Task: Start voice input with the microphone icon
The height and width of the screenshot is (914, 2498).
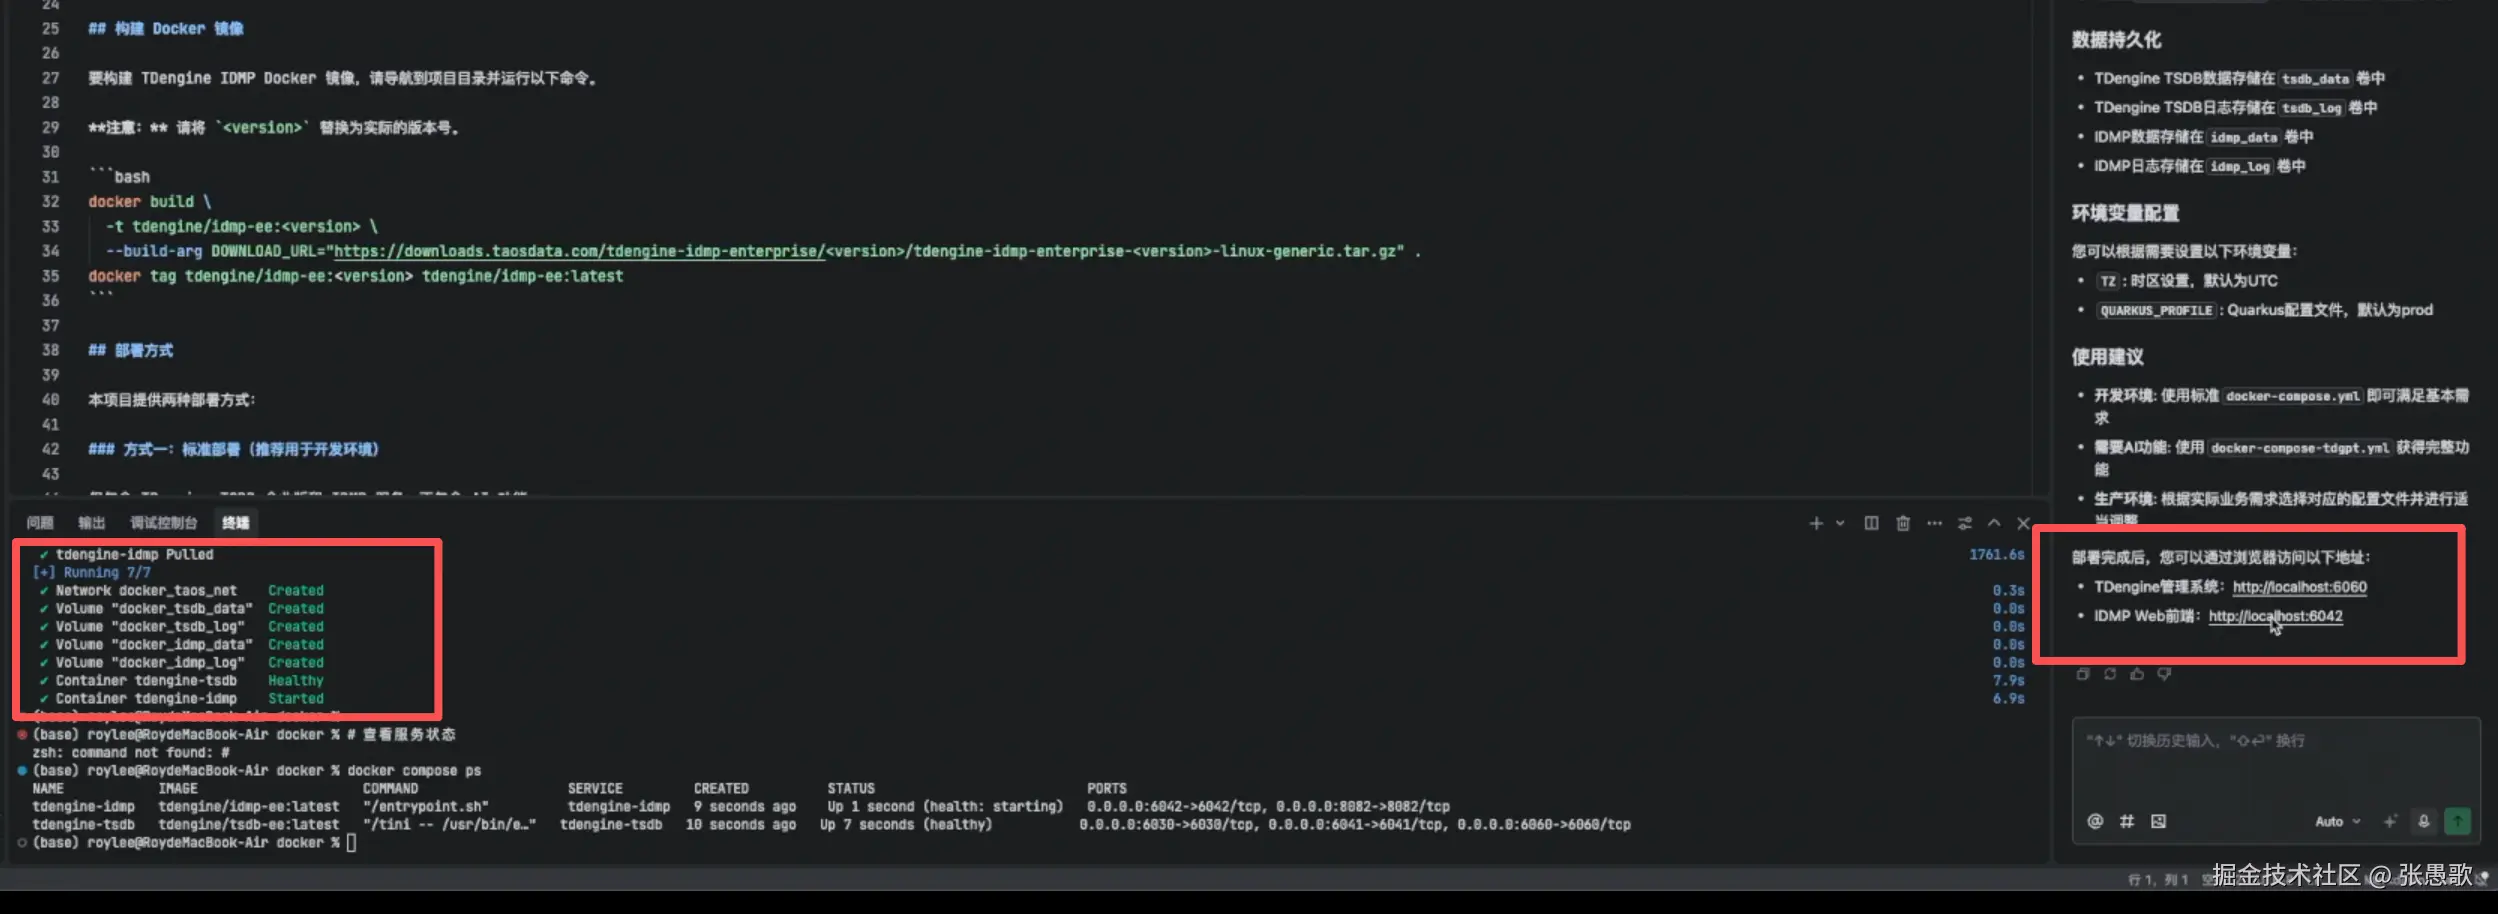Action: point(2424,821)
